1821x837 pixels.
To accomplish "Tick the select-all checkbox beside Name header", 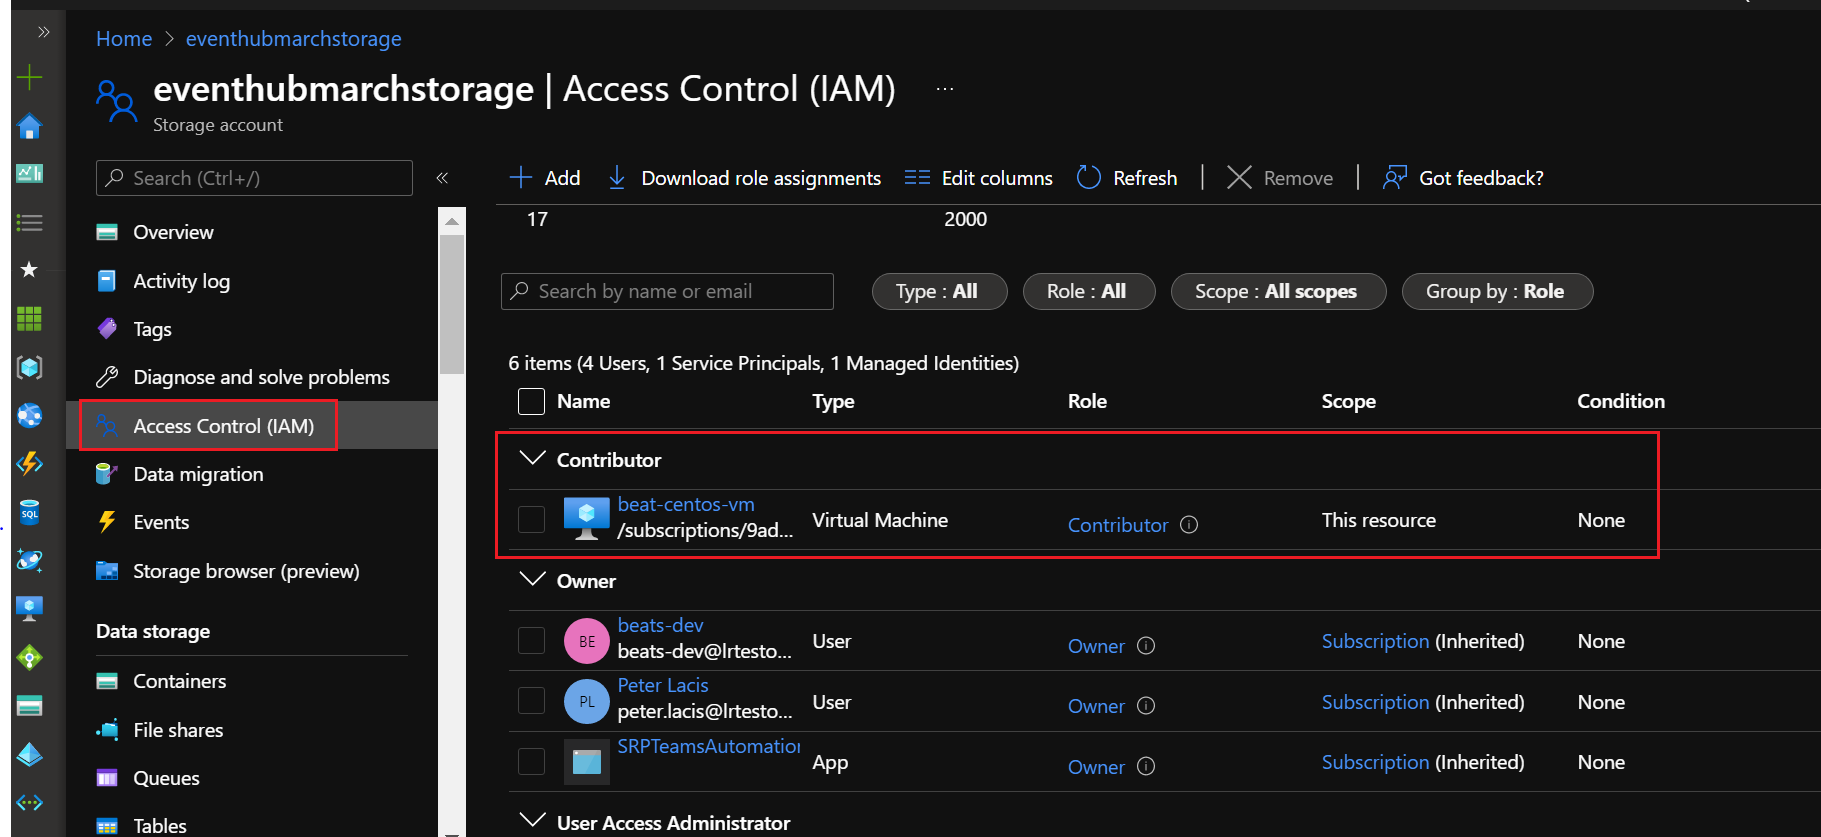I will pyautogui.click(x=531, y=402).
